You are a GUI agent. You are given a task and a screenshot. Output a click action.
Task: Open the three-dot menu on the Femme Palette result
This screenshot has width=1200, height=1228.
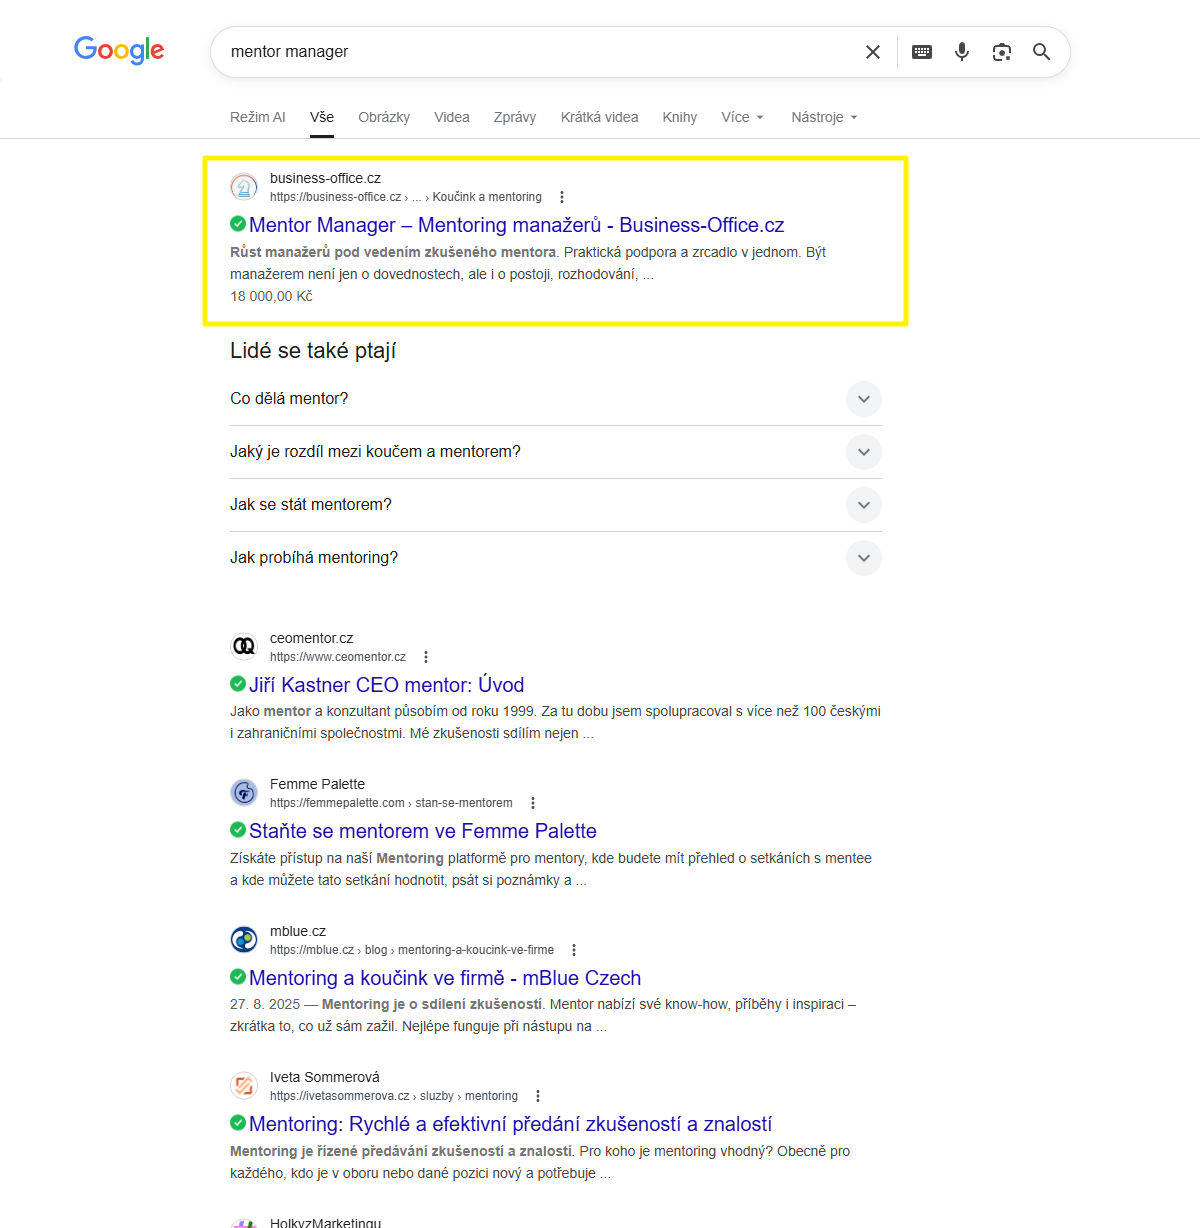point(533,802)
